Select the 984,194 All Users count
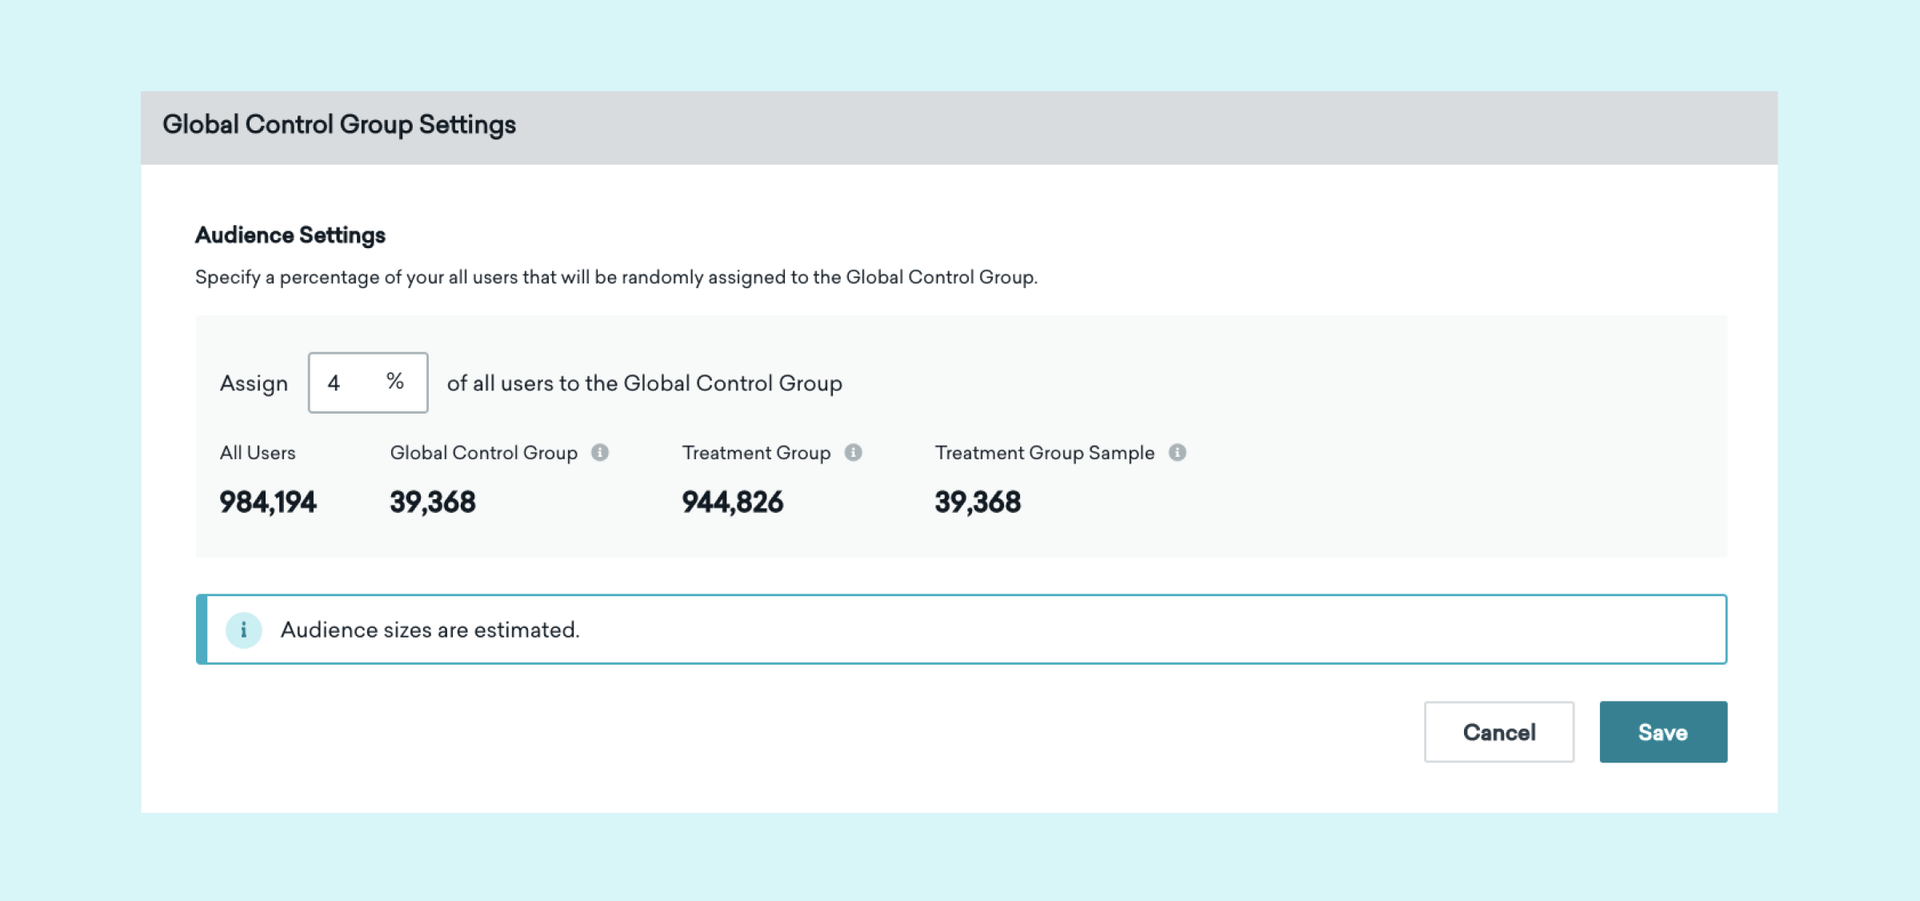1920x901 pixels. click(268, 502)
